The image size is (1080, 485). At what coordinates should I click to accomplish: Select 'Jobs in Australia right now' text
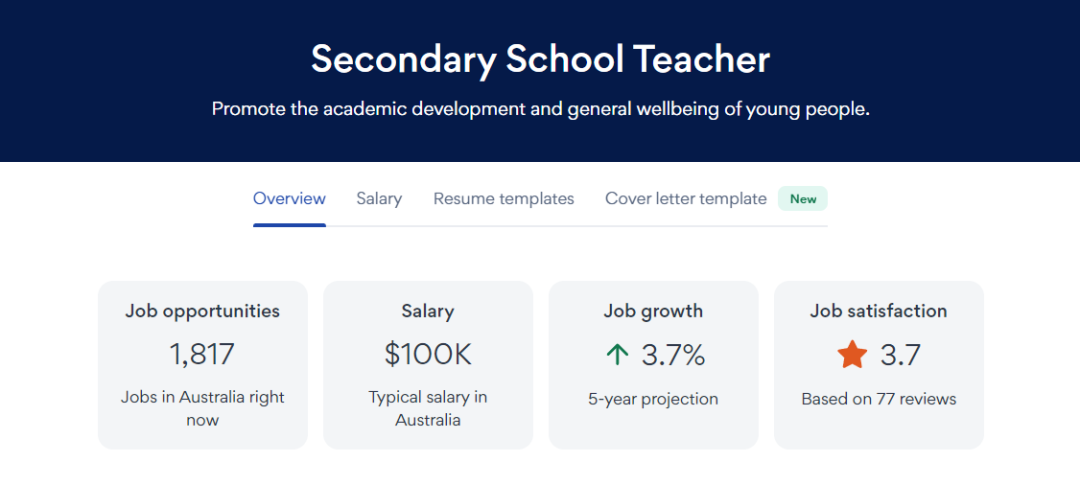click(202, 408)
